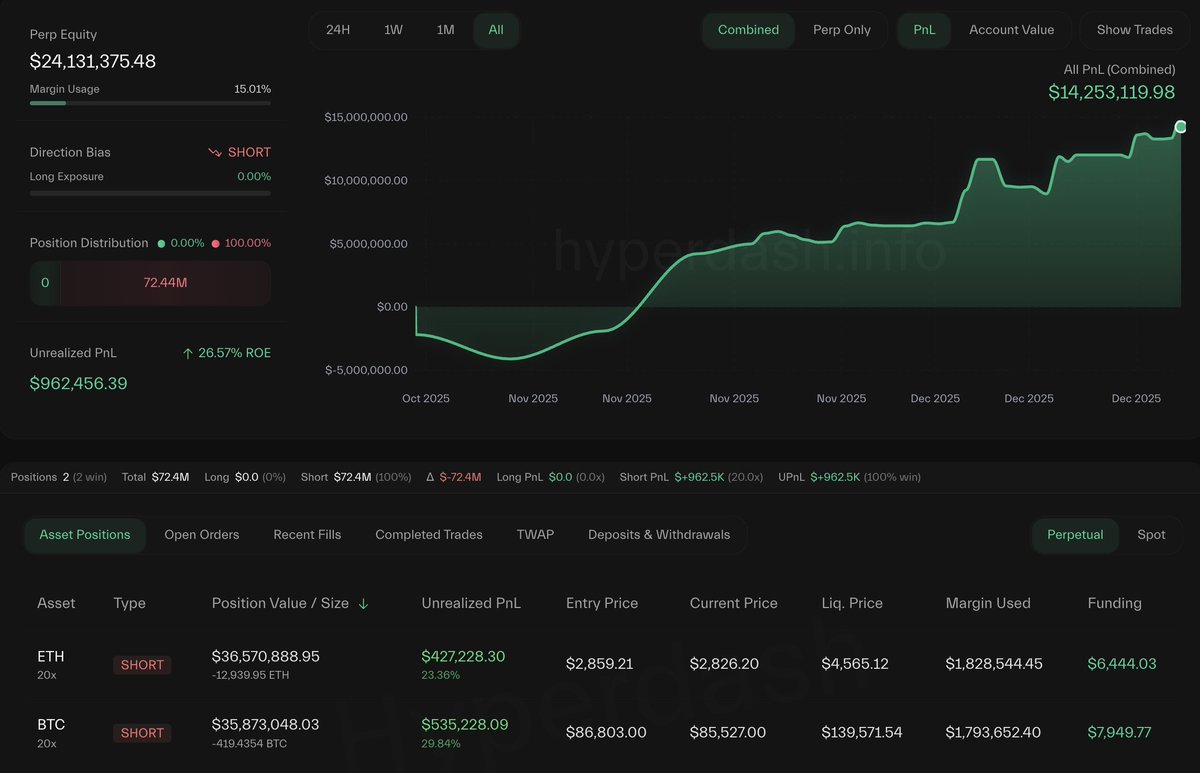
Task: Click the up arrow next to 26.57% ROE
Action: pyautogui.click(x=189, y=352)
